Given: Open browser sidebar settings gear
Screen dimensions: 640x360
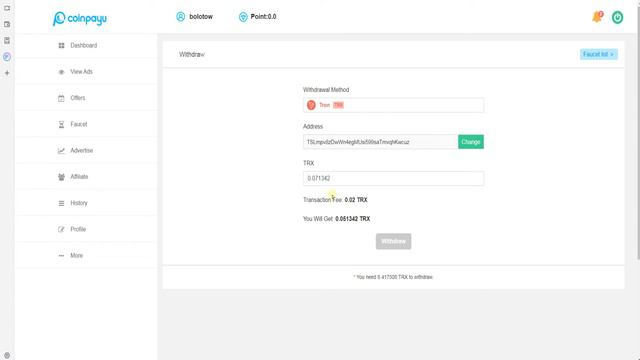Looking at the screenshot, I should pyautogui.click(x=7, y=355).
